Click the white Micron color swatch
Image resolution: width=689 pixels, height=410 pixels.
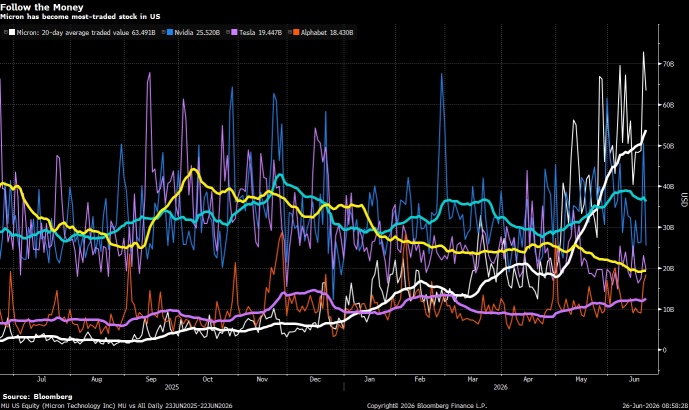tap(12, 32)
